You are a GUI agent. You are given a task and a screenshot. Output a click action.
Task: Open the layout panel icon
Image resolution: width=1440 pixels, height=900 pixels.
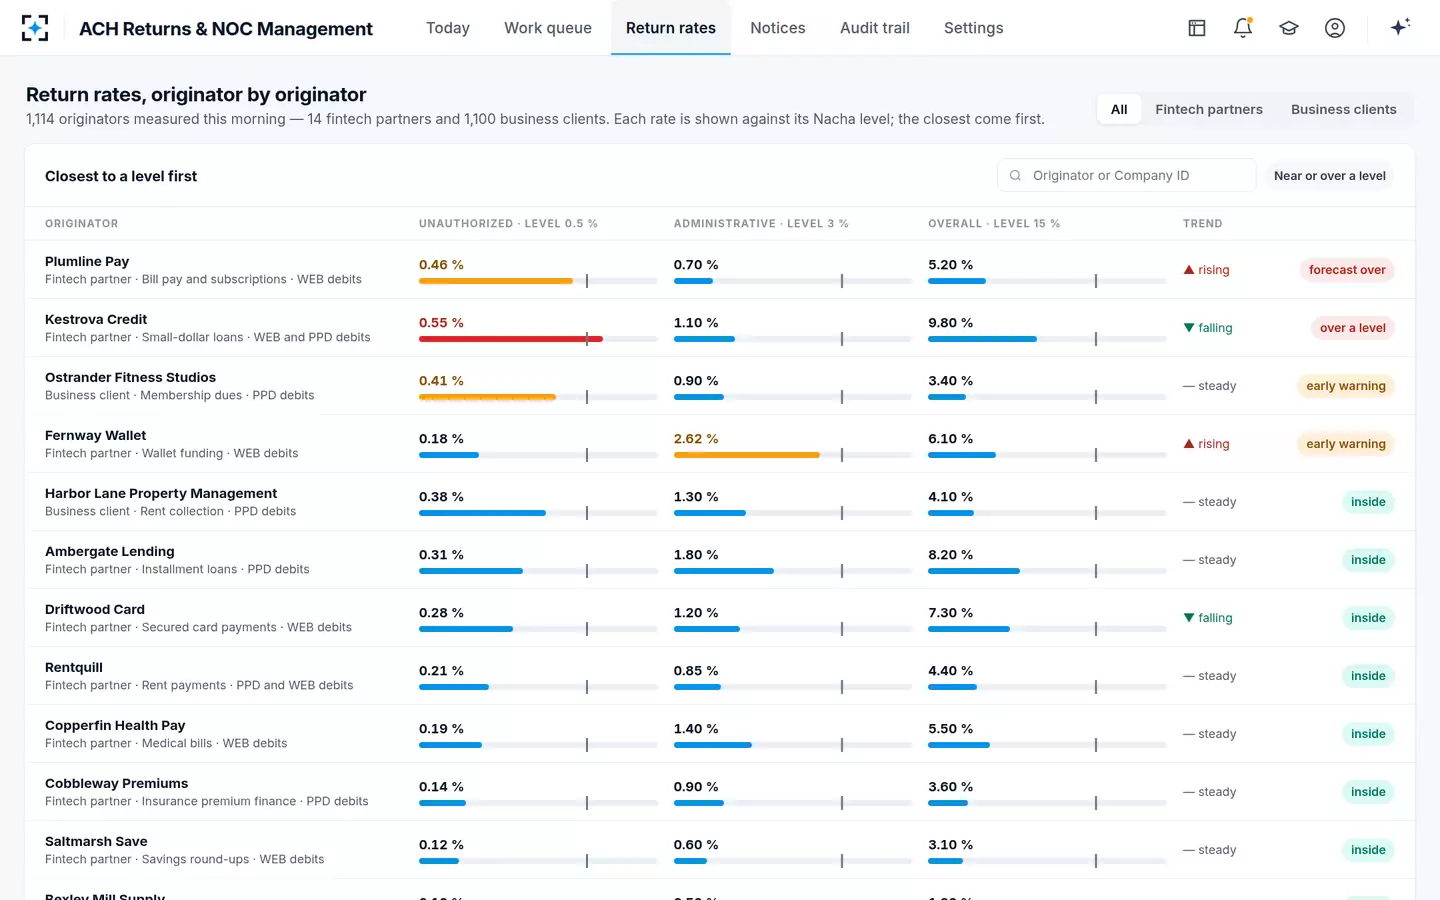1197,28
